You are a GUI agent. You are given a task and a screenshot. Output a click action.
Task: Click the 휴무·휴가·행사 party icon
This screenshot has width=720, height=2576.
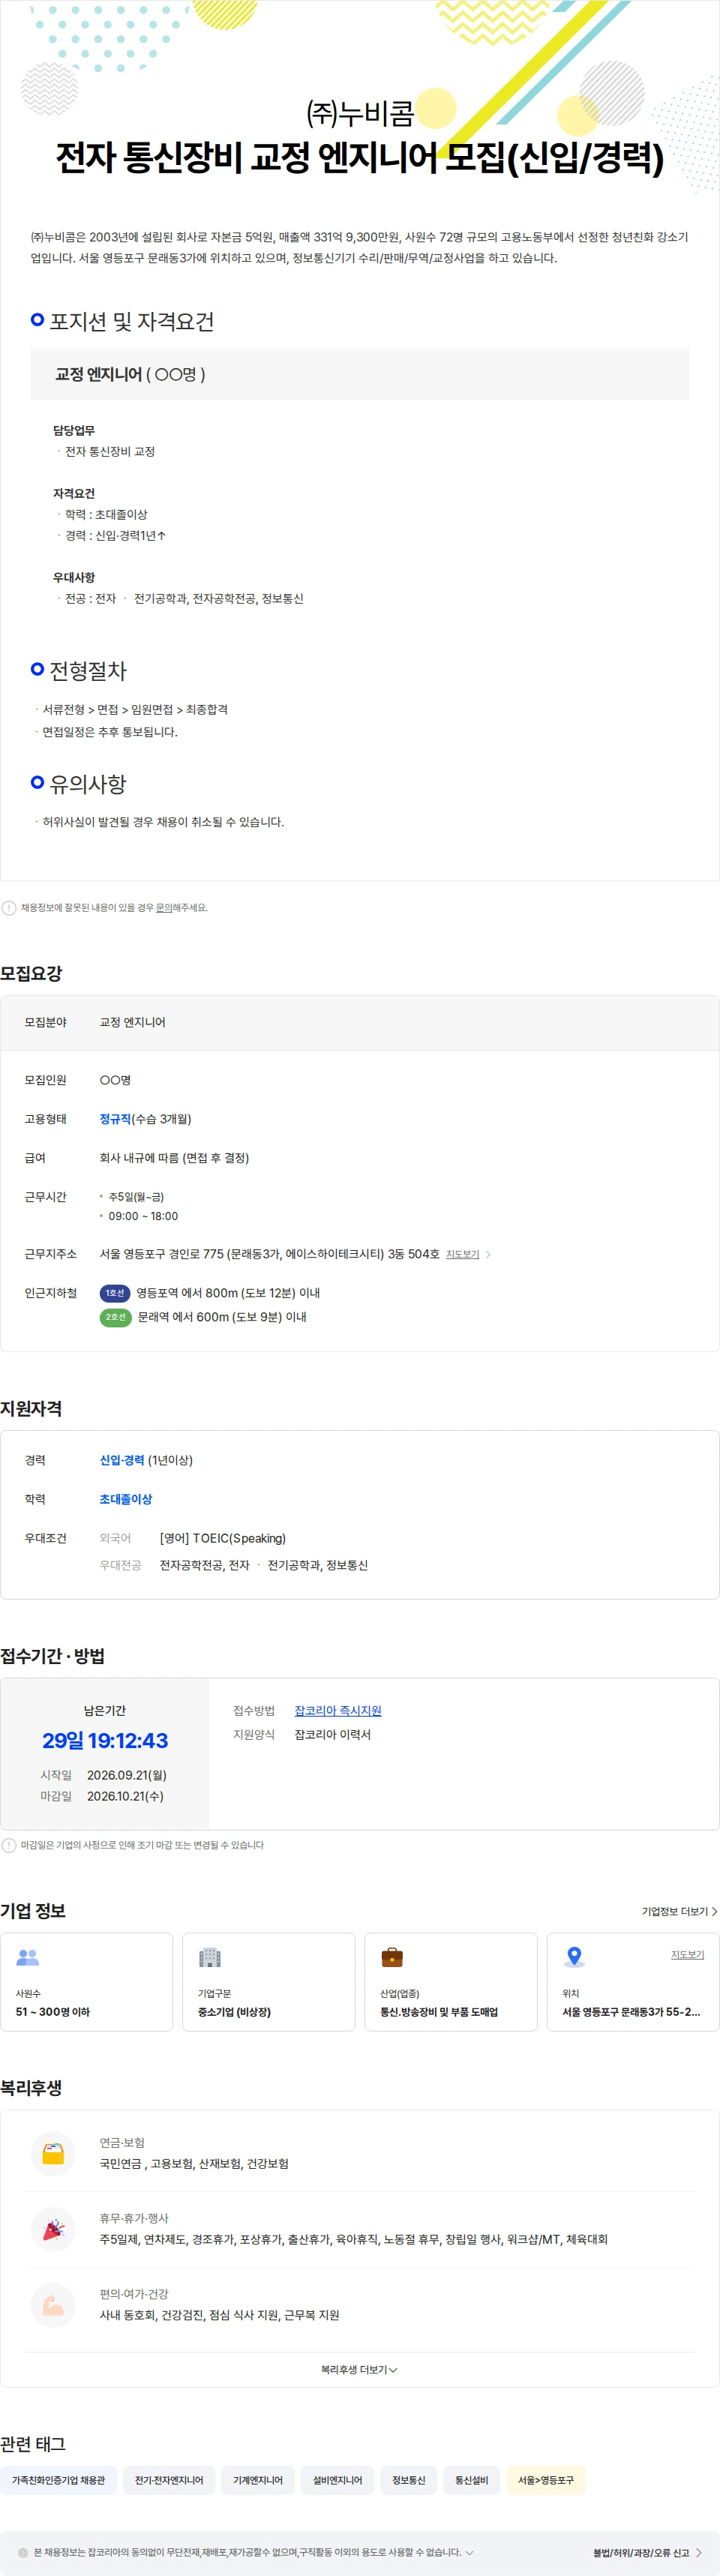[53, 2229]
